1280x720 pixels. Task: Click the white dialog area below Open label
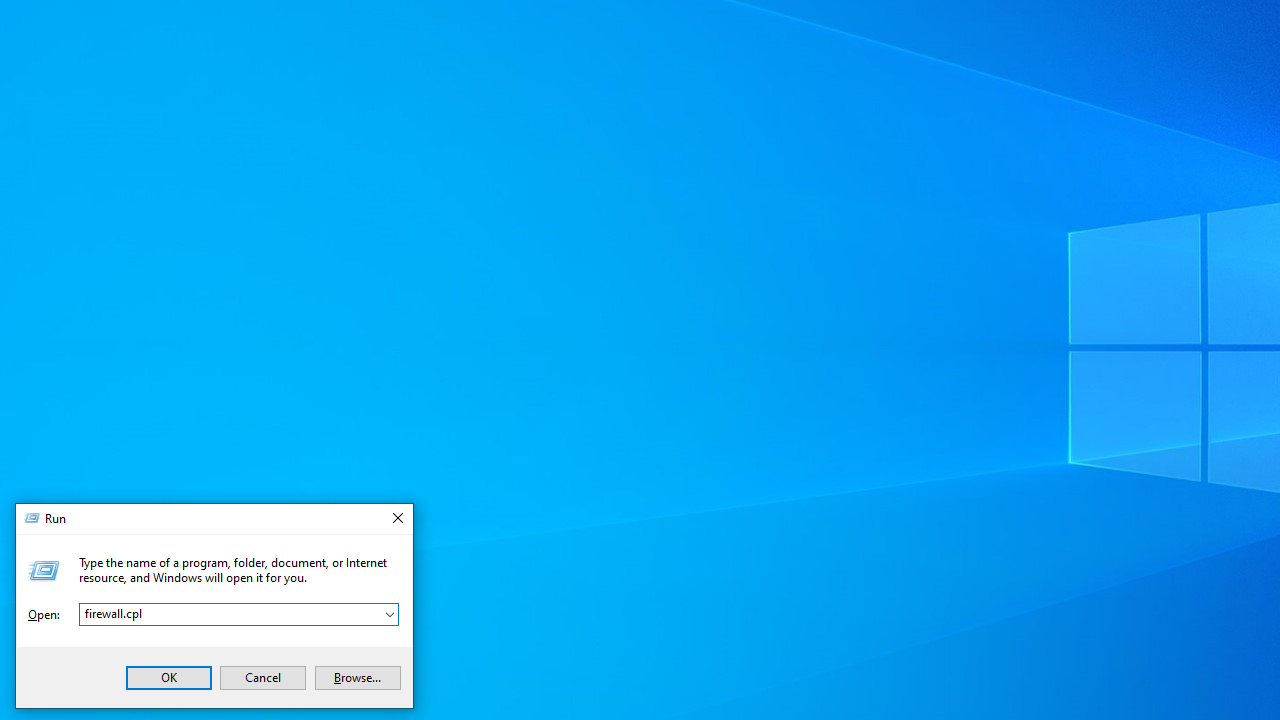44,635
